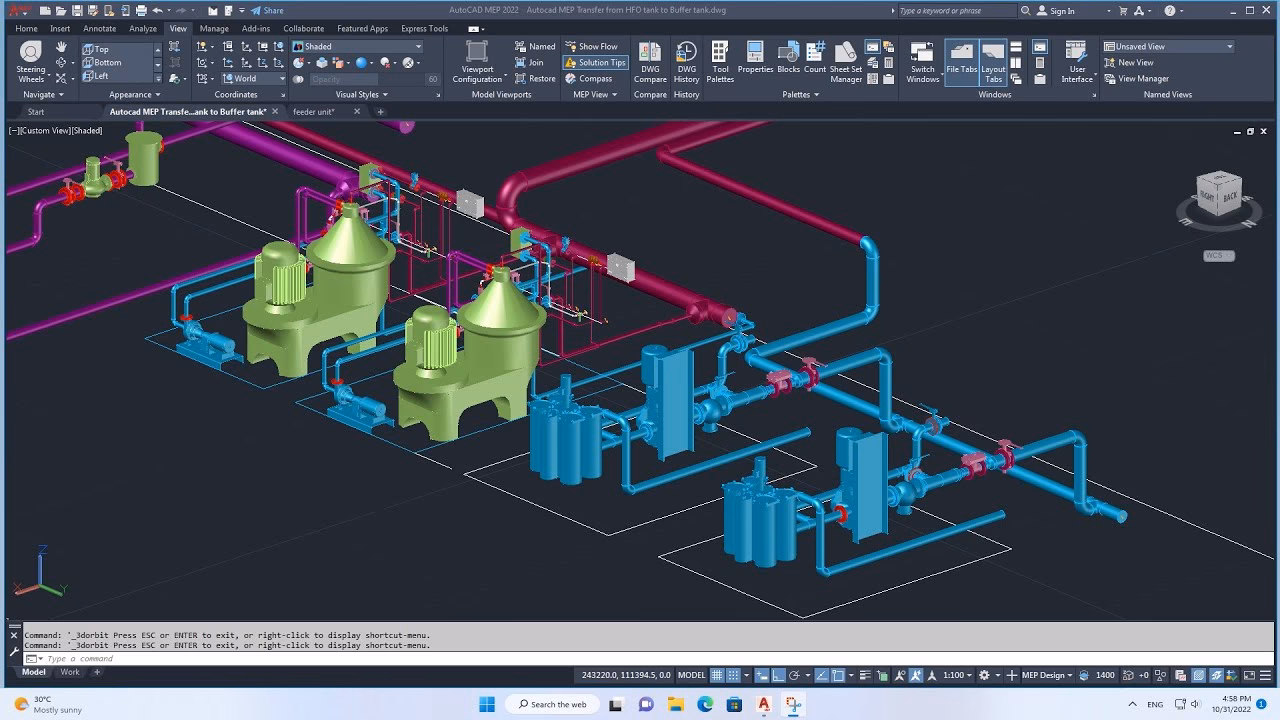
Task: Enable the MEP Compass
Action: tap(594, 78)
